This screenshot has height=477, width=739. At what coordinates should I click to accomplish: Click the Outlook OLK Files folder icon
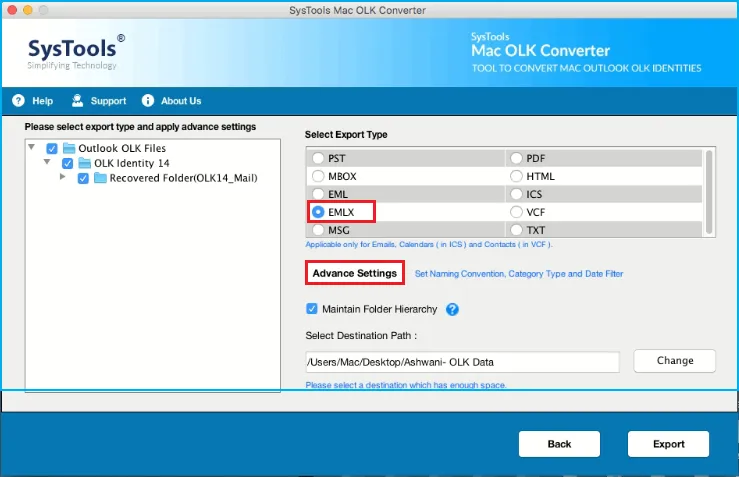pyautogui.click(x=69, y=148)
